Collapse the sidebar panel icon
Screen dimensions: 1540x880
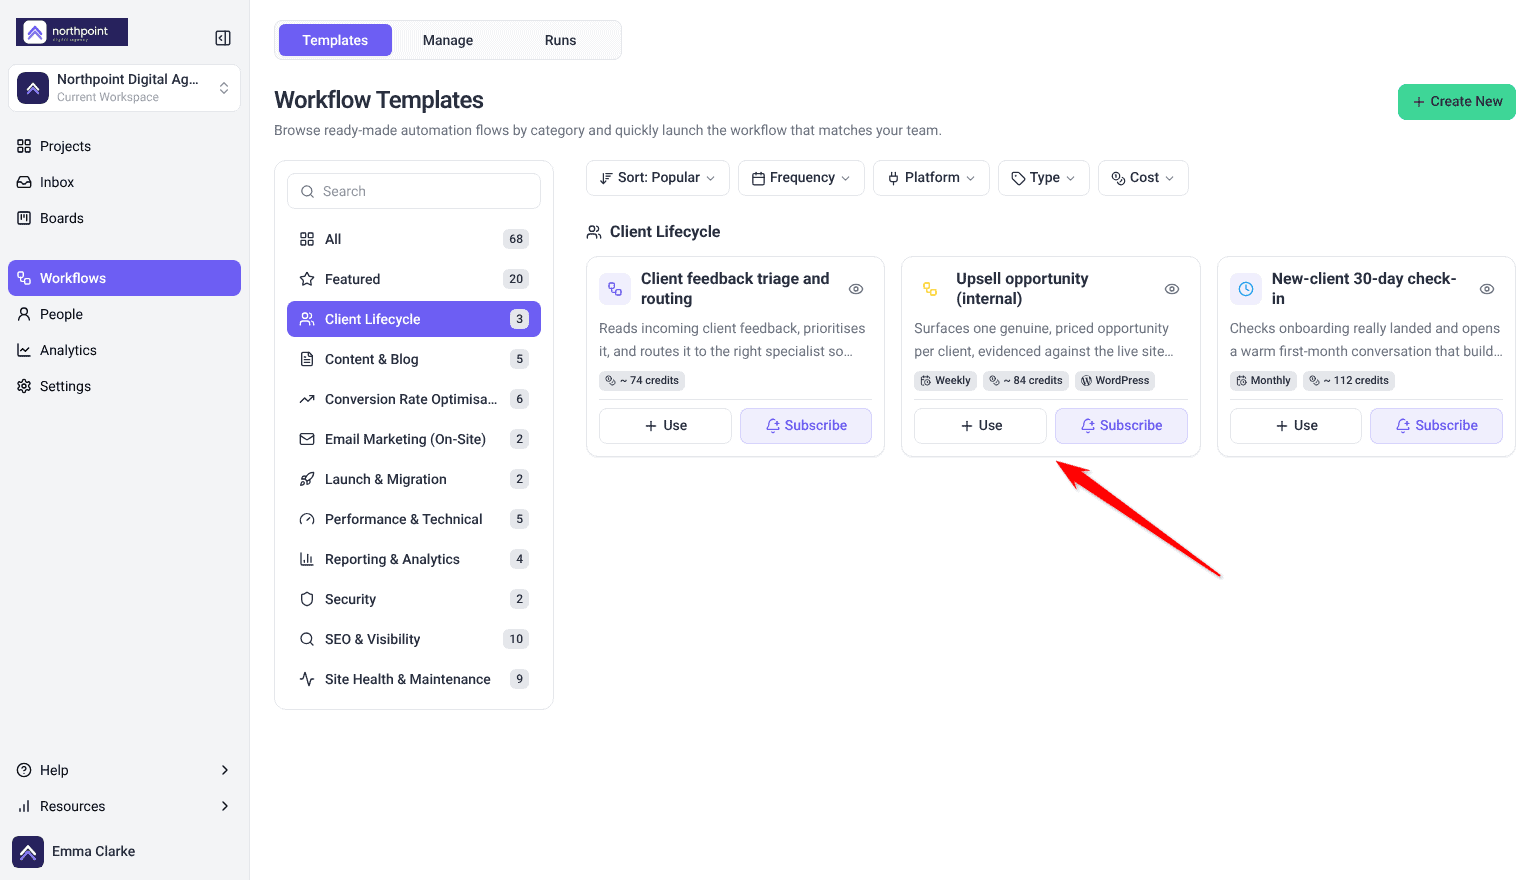click(x=223, y=38)
